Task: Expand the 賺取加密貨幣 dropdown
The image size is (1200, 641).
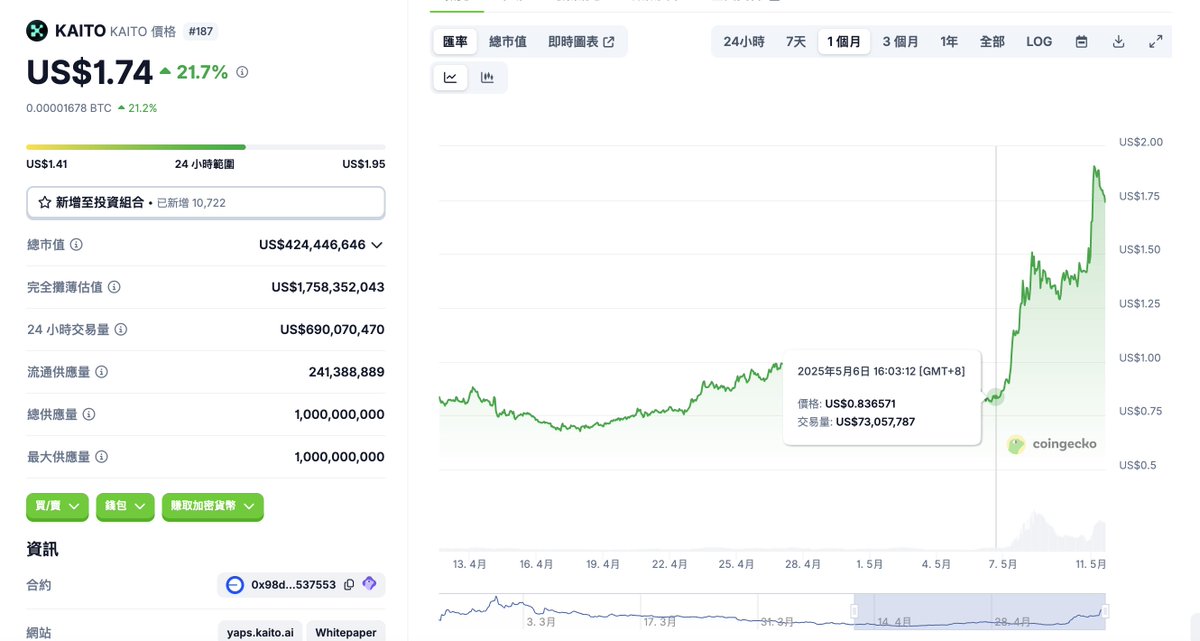Action: (212, 507)
